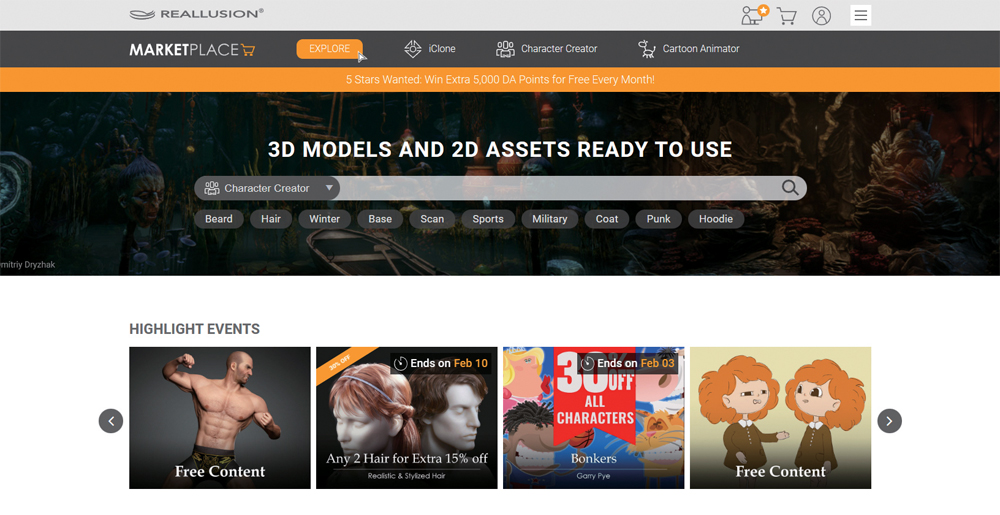Click the iClone icon in navigation

[x=413, y=48]
